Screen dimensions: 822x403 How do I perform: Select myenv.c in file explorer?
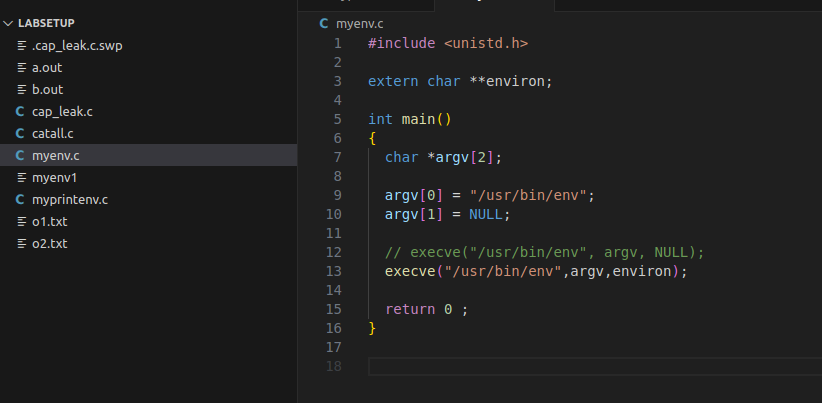(148, 156)
